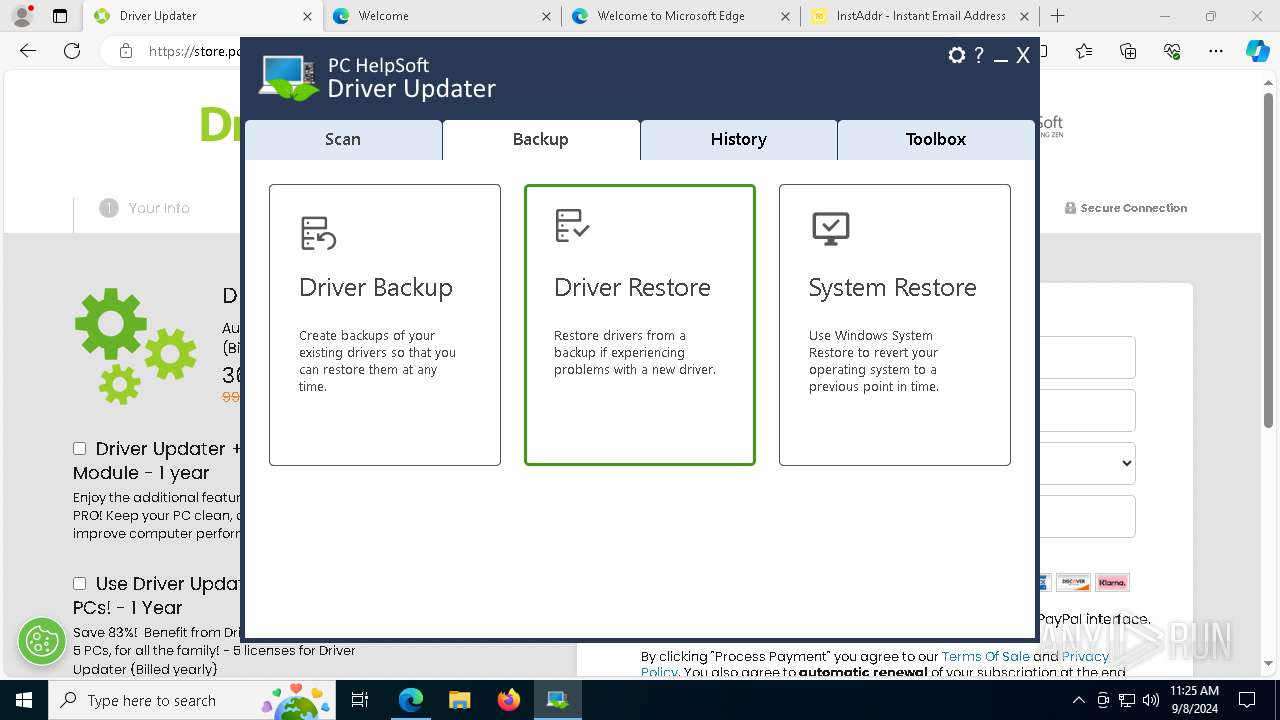This screenshot has height=720, width=1280.
Task: Switch to the History tab
Action: click(739, 140)
